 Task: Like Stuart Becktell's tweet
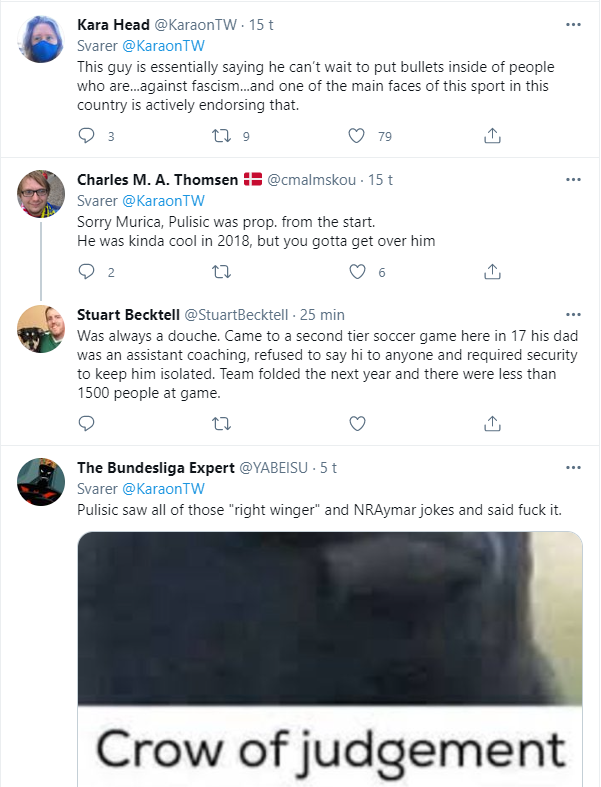[x=357, y=424]
